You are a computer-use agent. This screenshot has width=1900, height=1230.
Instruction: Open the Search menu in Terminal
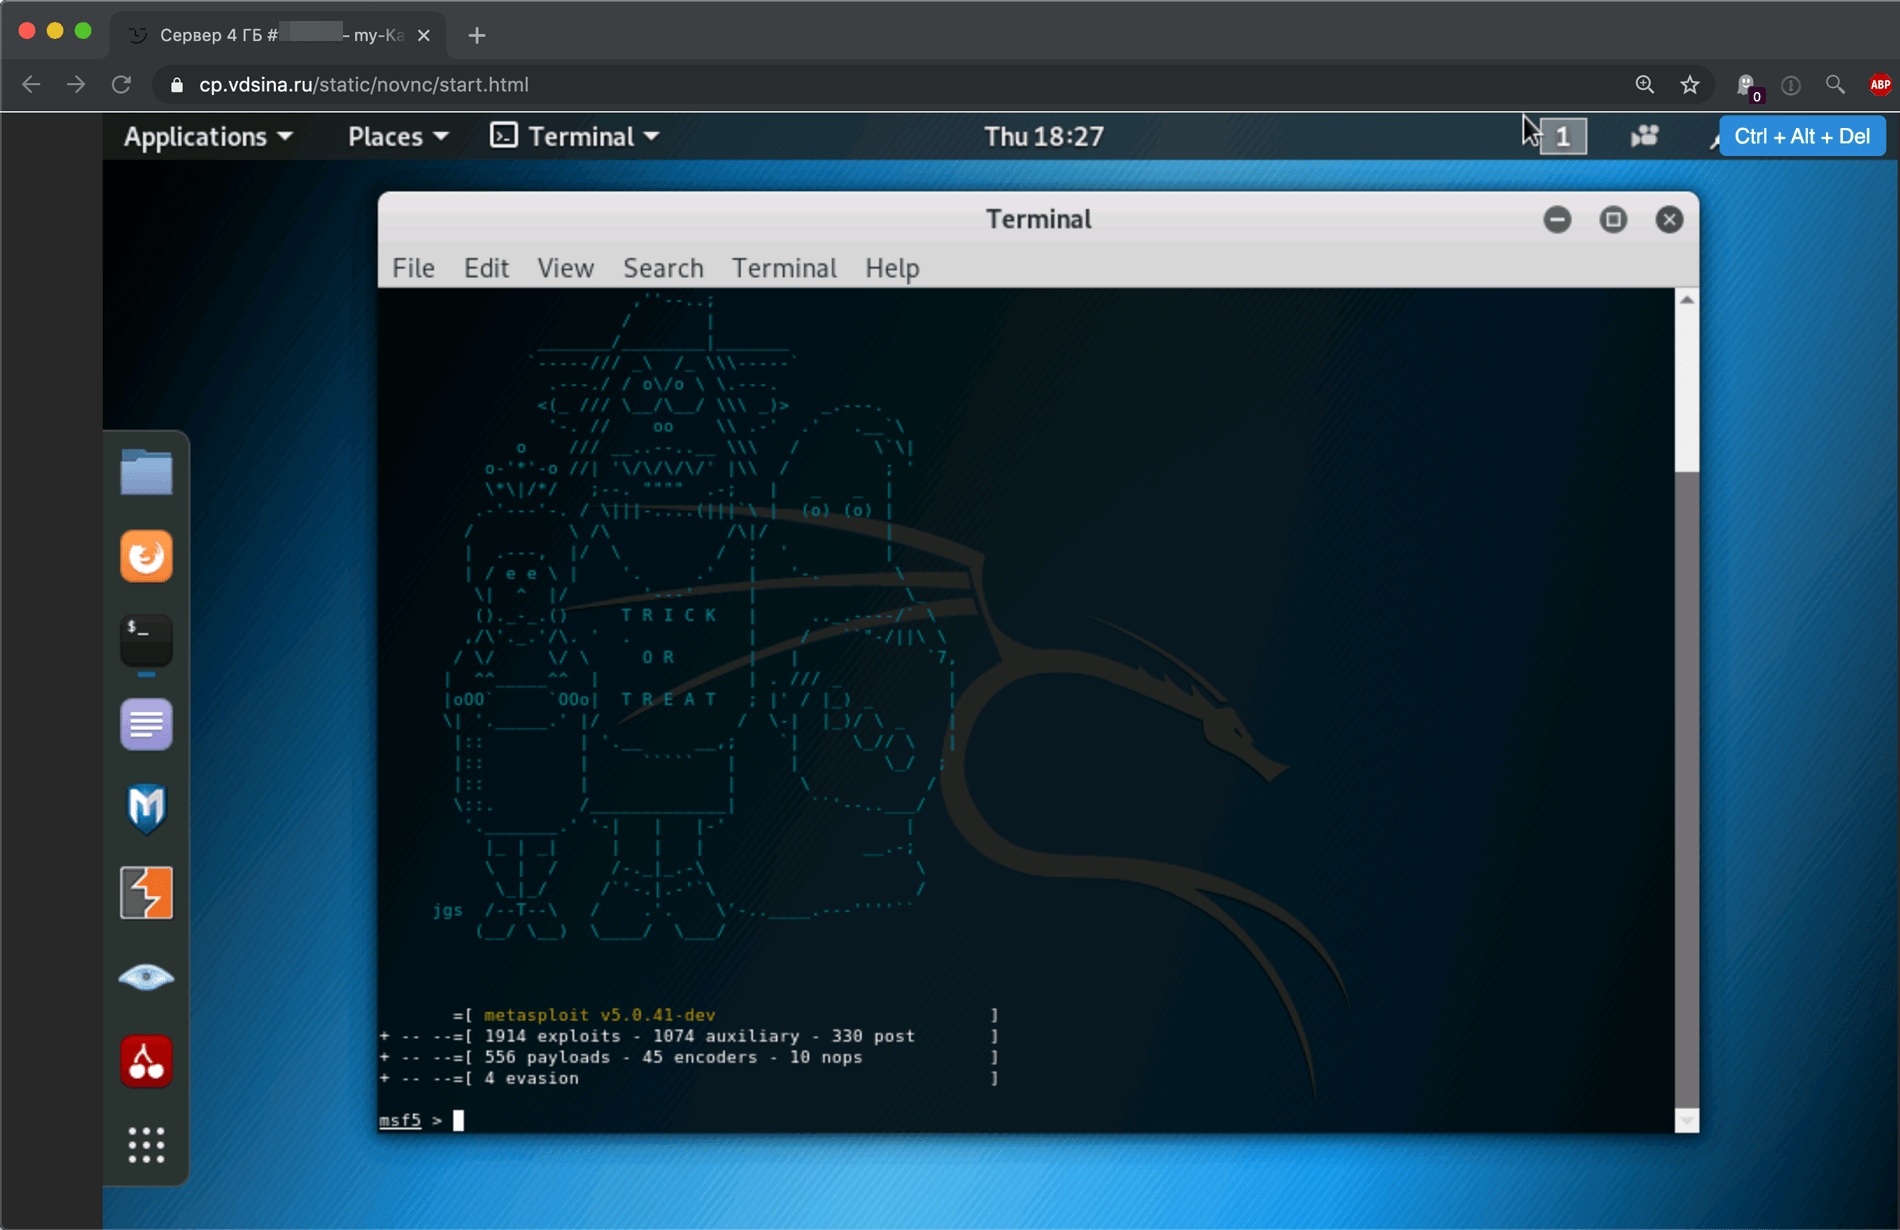[663, 268]
